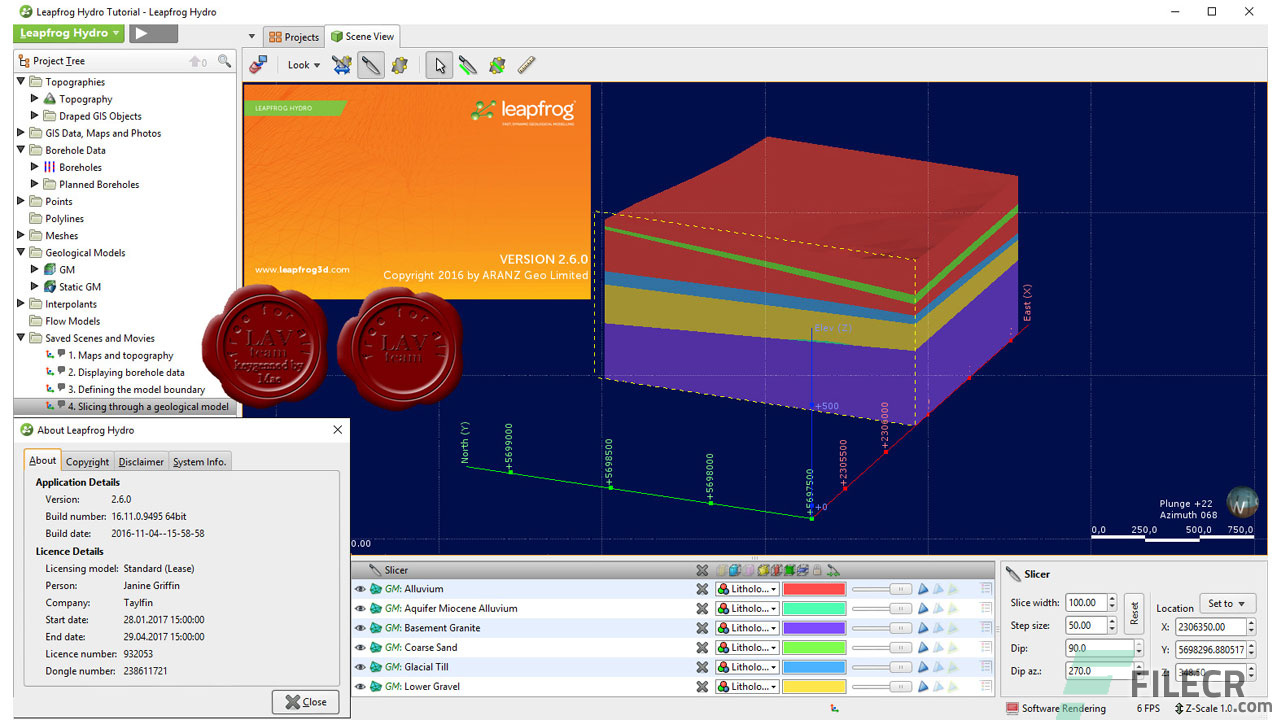Select the ruler measurement tool
This screenshot has height=720, width=1280.
tap(527, 65)
